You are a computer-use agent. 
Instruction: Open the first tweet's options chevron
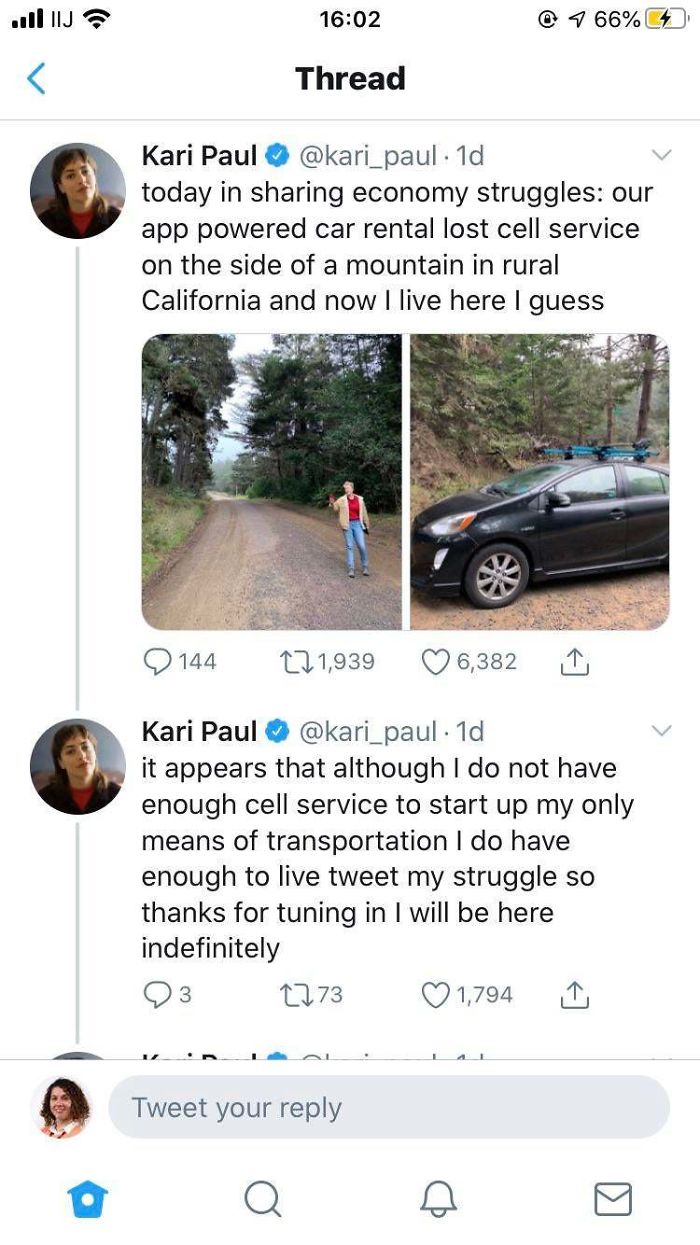tap(661, 155)
